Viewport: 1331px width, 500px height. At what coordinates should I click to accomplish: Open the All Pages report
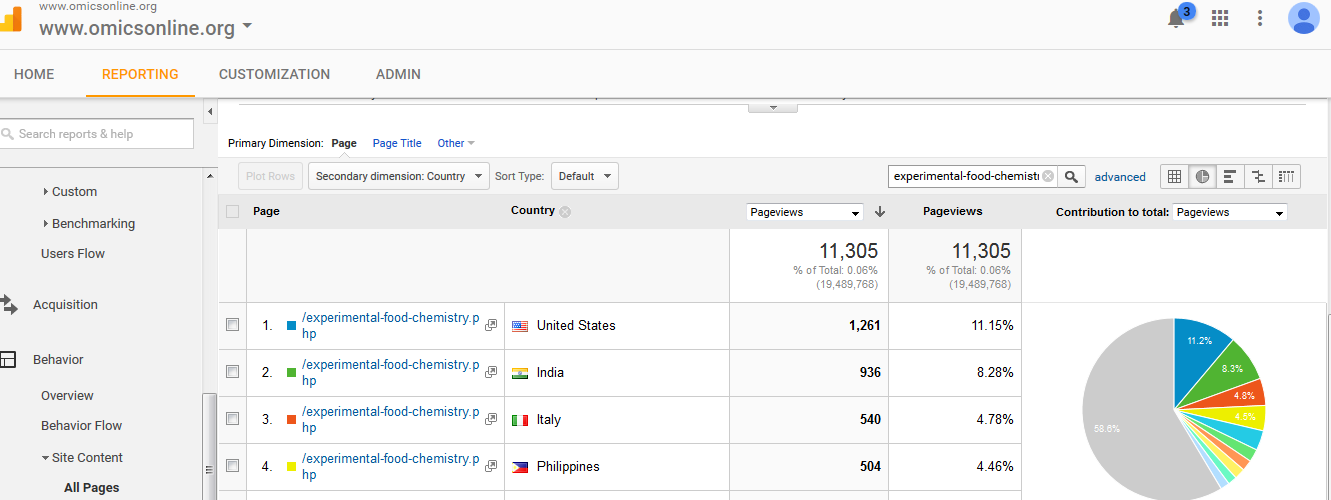click(91, 488)
